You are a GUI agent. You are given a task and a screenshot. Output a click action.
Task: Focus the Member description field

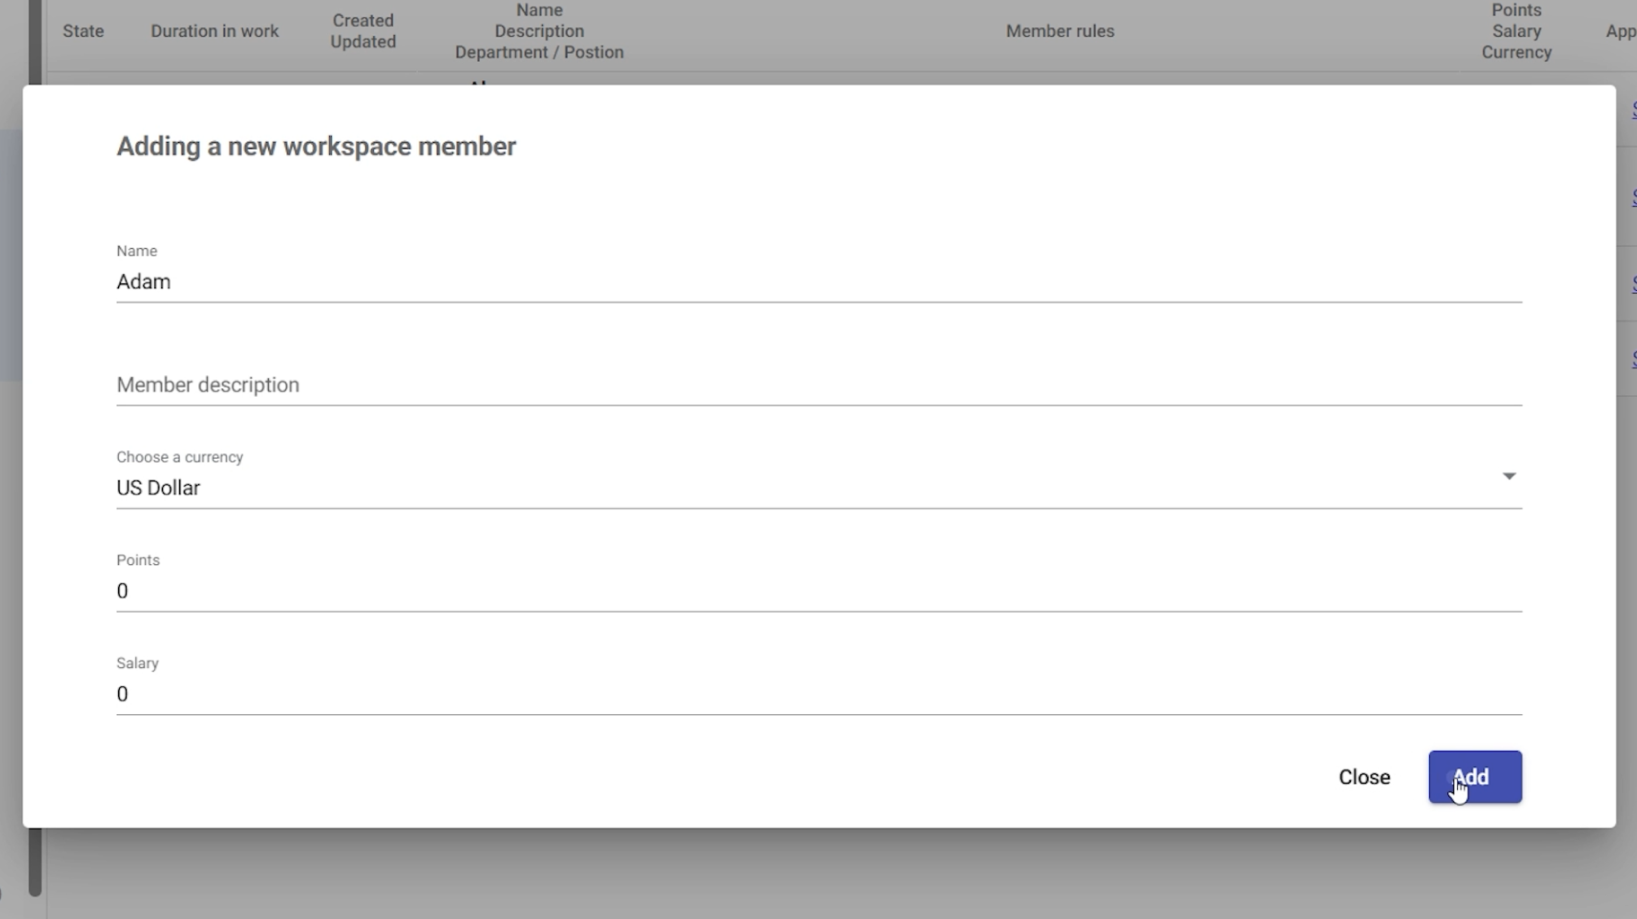(818, 385)
